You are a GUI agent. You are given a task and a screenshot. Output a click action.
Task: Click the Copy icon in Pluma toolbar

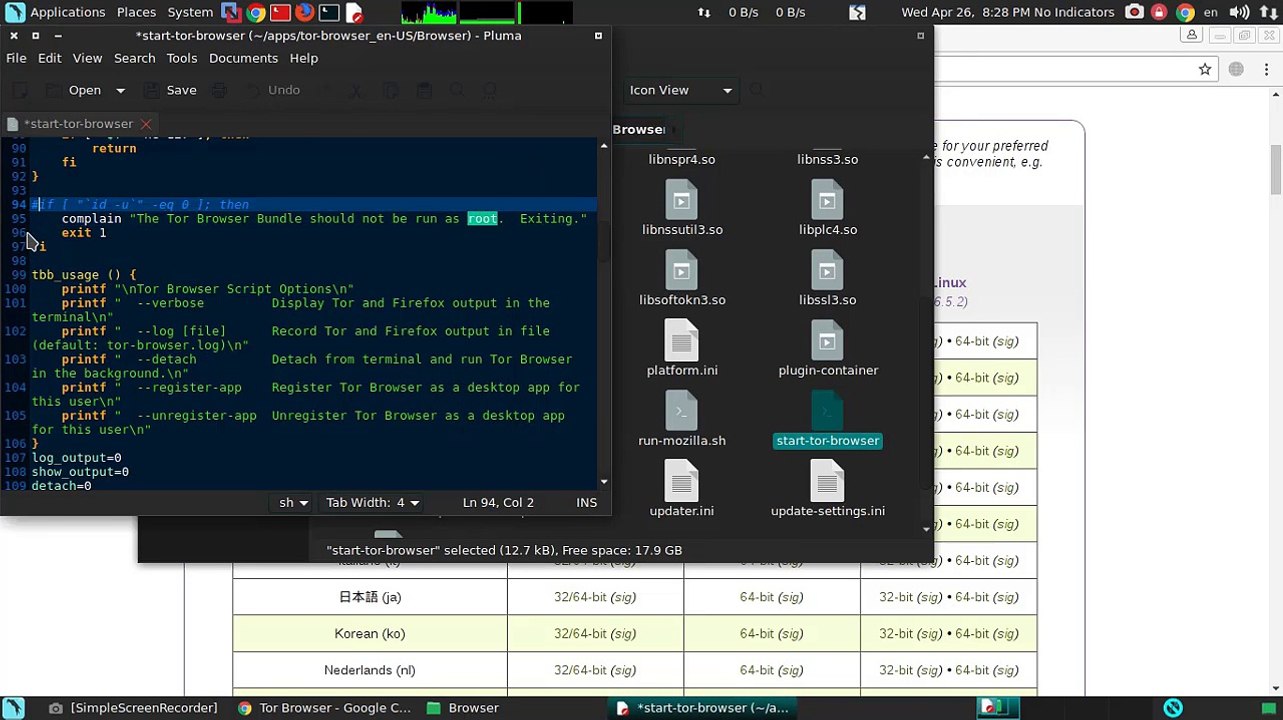390,90
